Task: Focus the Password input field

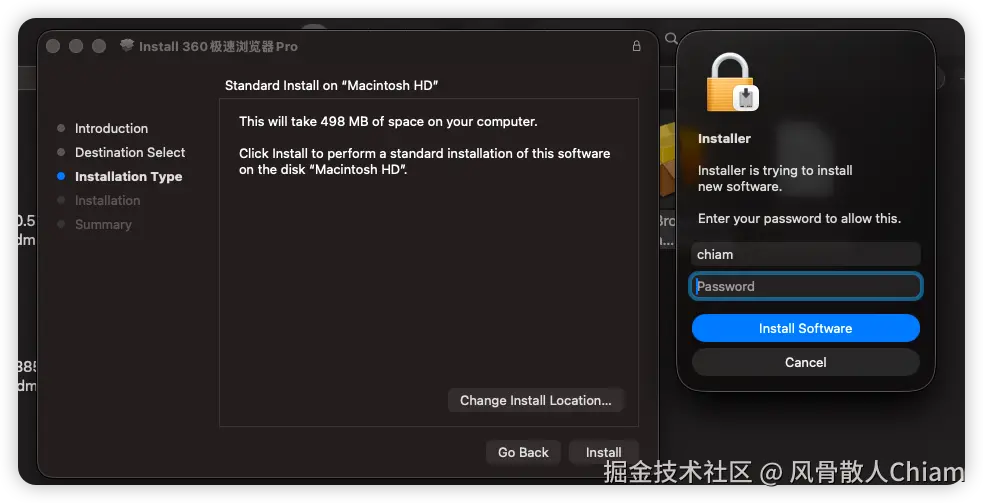Action: [806, 286]
